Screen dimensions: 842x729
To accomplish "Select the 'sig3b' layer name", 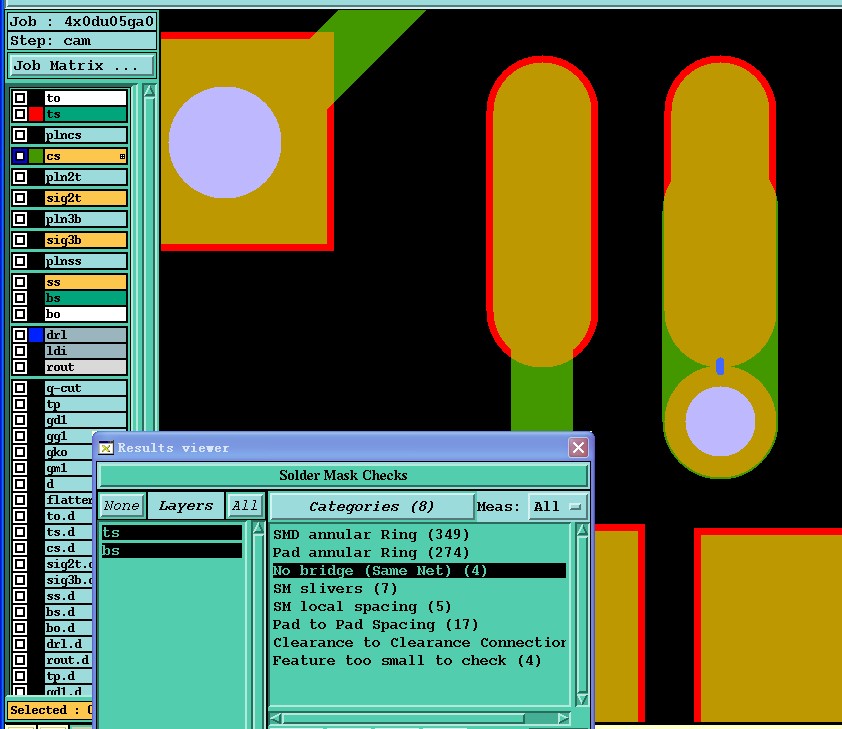I will click(x=86, y=240).
